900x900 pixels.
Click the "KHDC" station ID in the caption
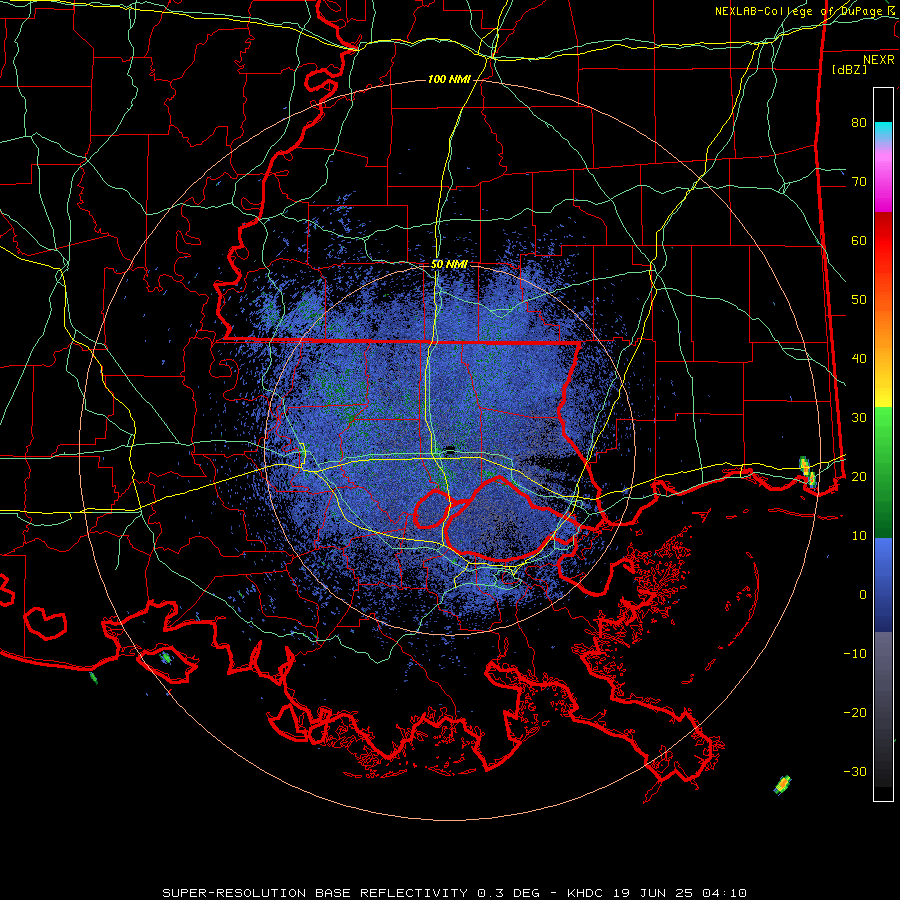click(x=585, y=893)
